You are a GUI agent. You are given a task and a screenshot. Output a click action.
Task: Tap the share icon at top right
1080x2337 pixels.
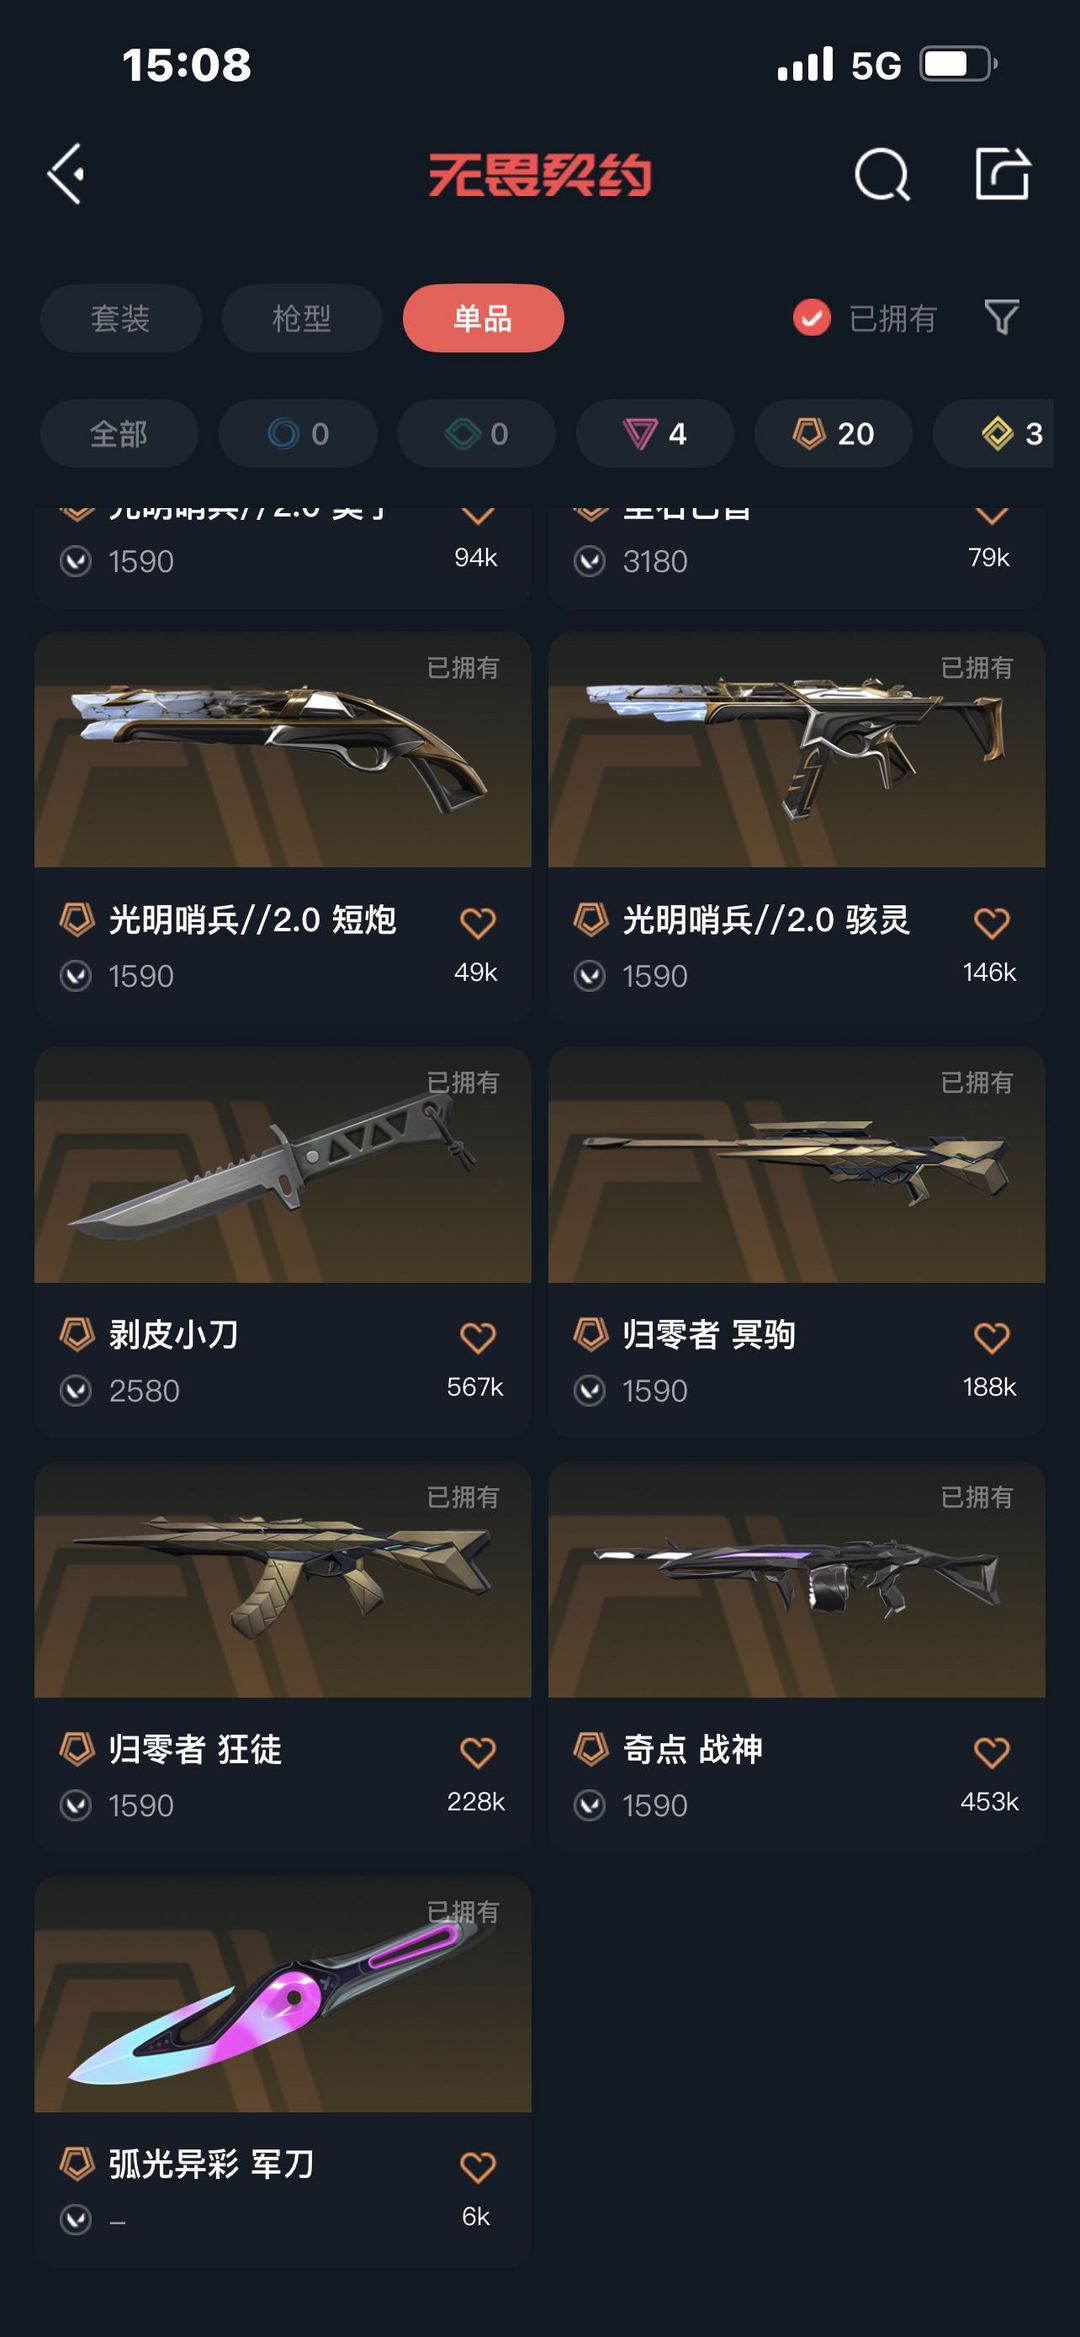point(1002,174)
